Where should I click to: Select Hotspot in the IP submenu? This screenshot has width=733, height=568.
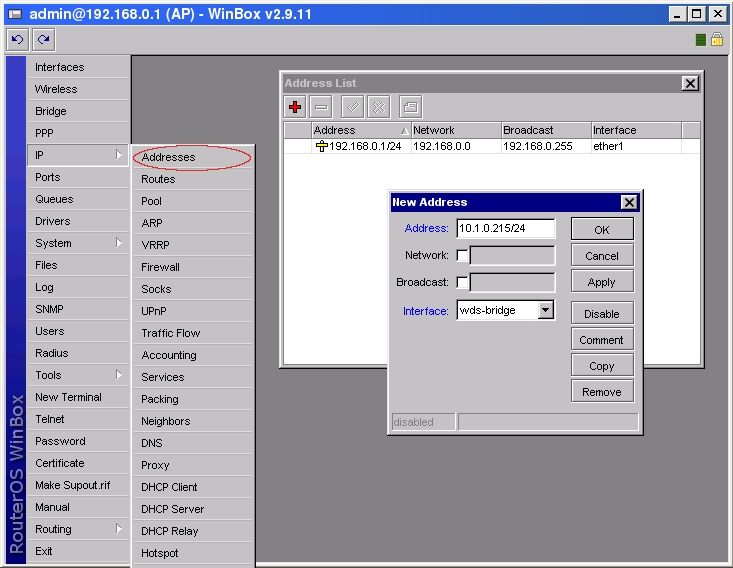tap(193, 553)
